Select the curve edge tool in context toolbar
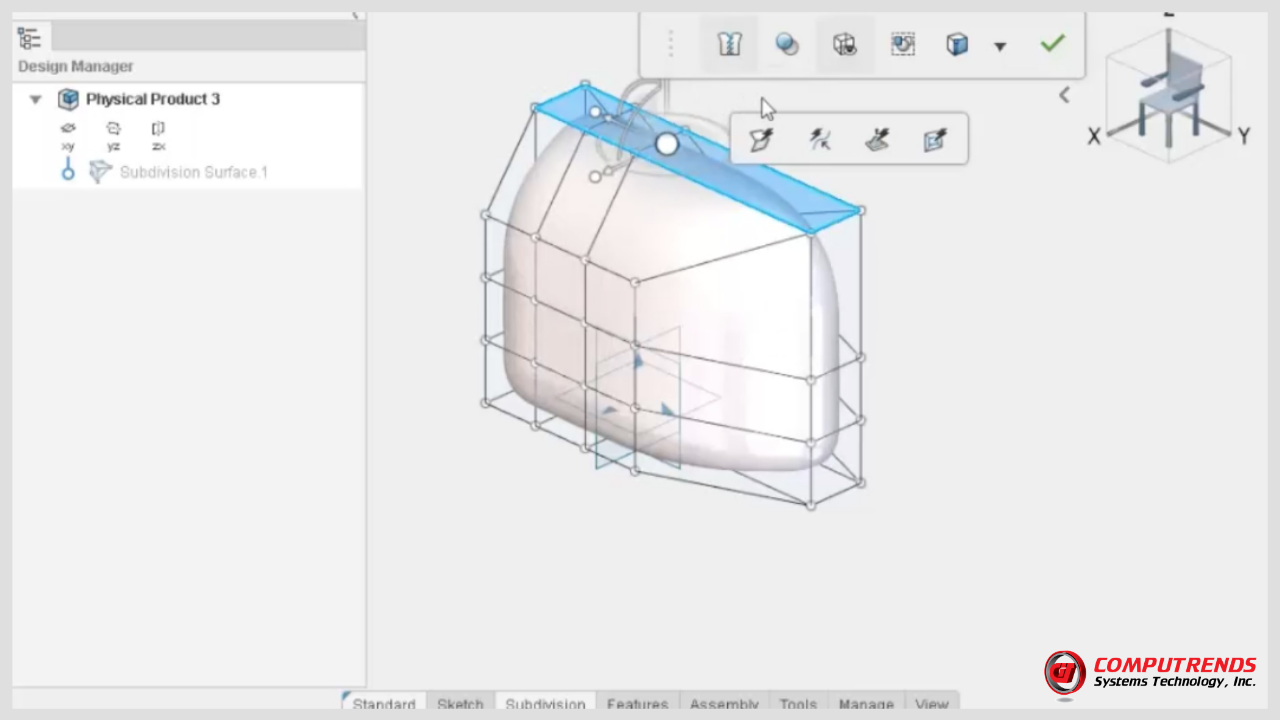This screenshot has height=720, width=1280. point(820,140)
